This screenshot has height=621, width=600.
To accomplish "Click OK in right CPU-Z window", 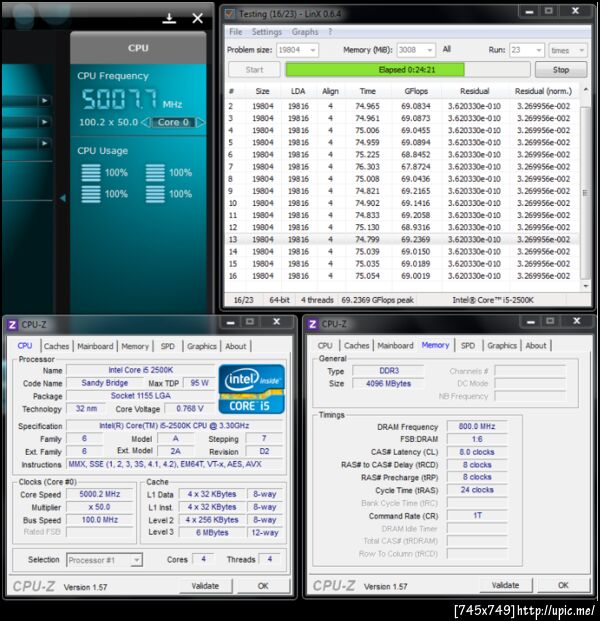I will pos(563,585).
